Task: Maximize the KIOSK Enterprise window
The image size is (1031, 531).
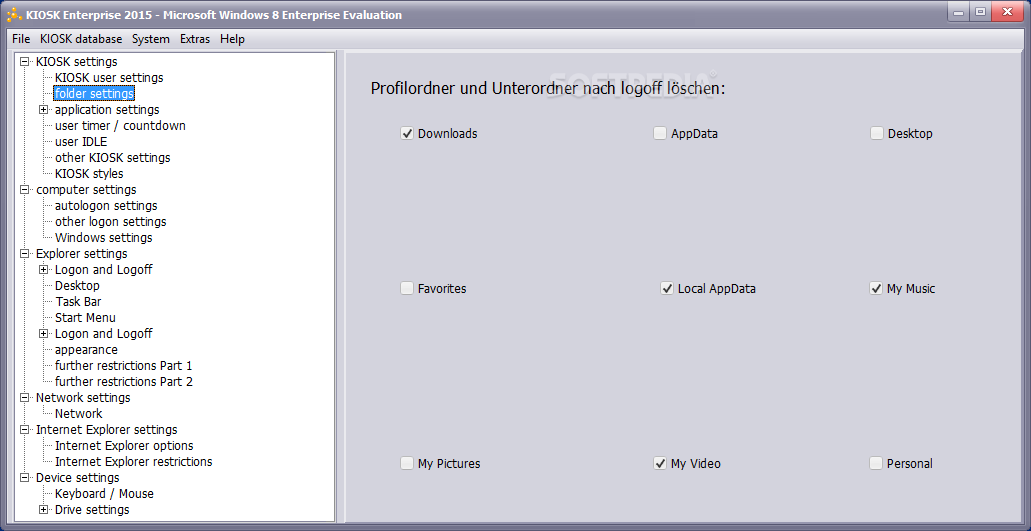Action: [x=980, y=12]
